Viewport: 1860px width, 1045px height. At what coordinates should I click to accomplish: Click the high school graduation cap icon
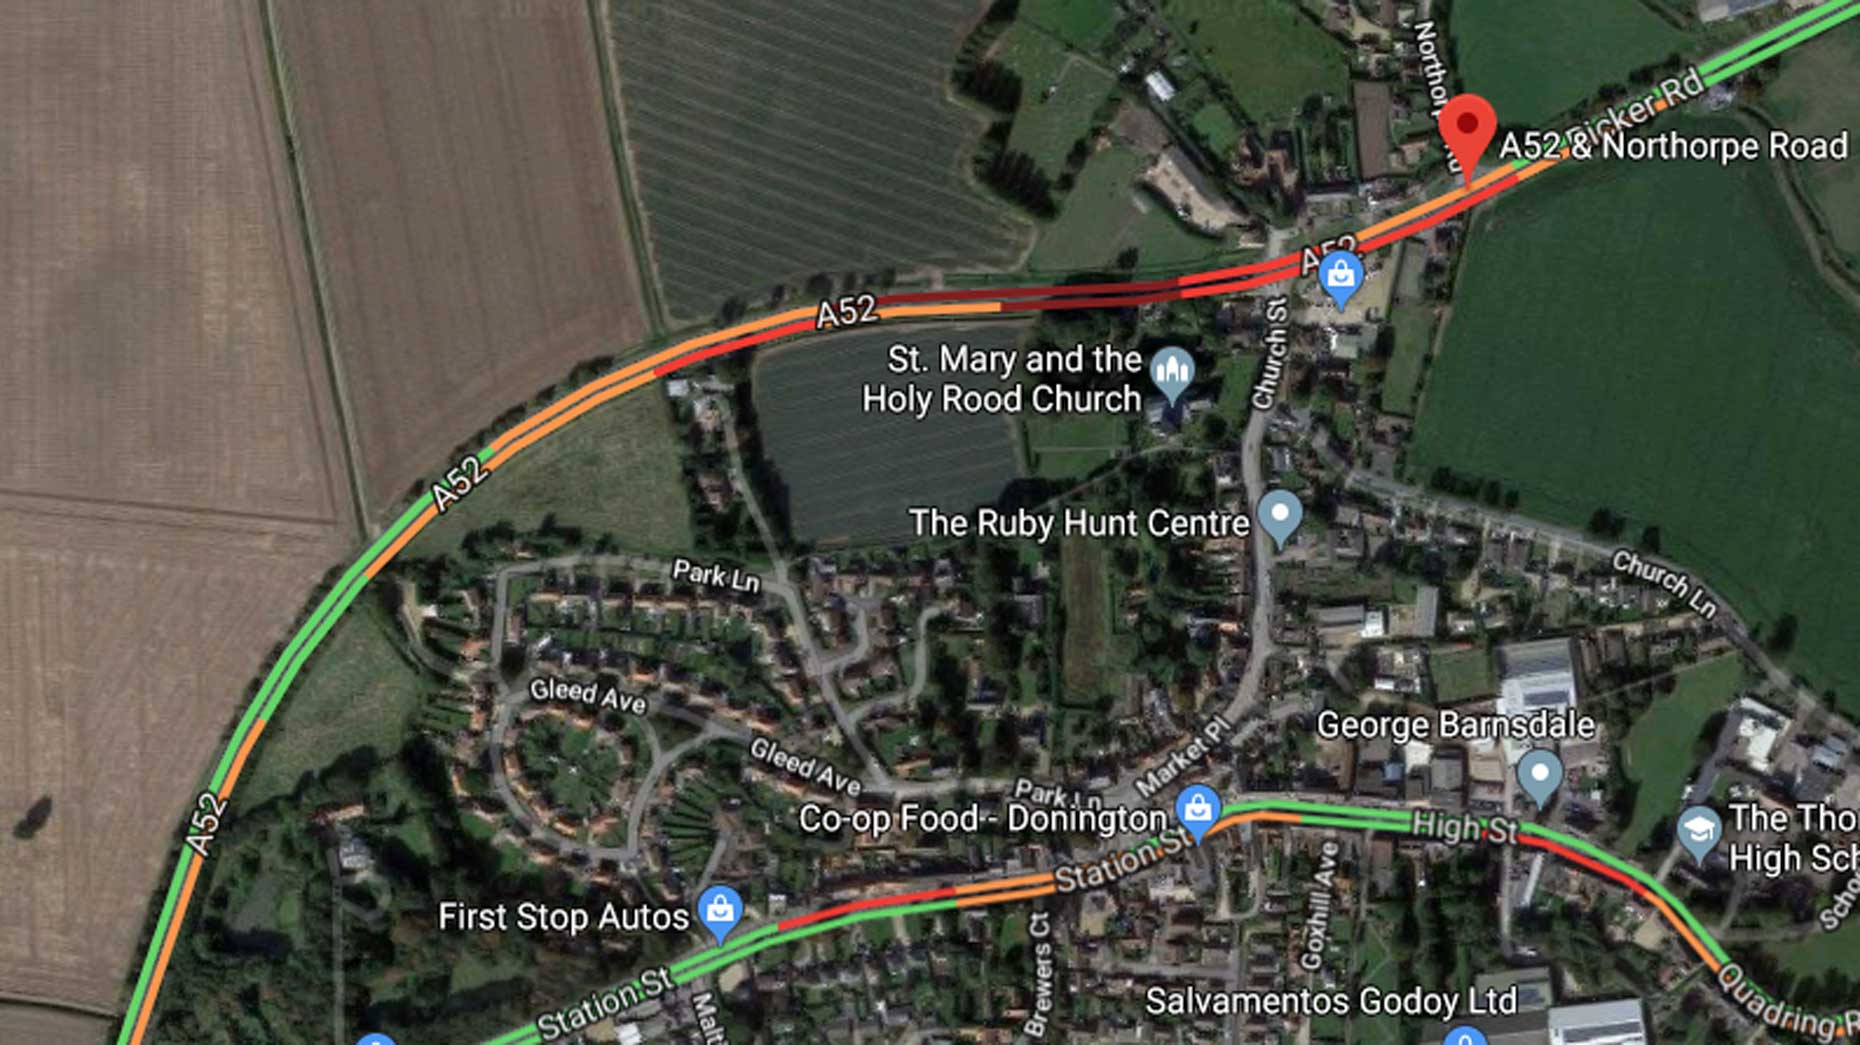click(x=1698, y=834)
